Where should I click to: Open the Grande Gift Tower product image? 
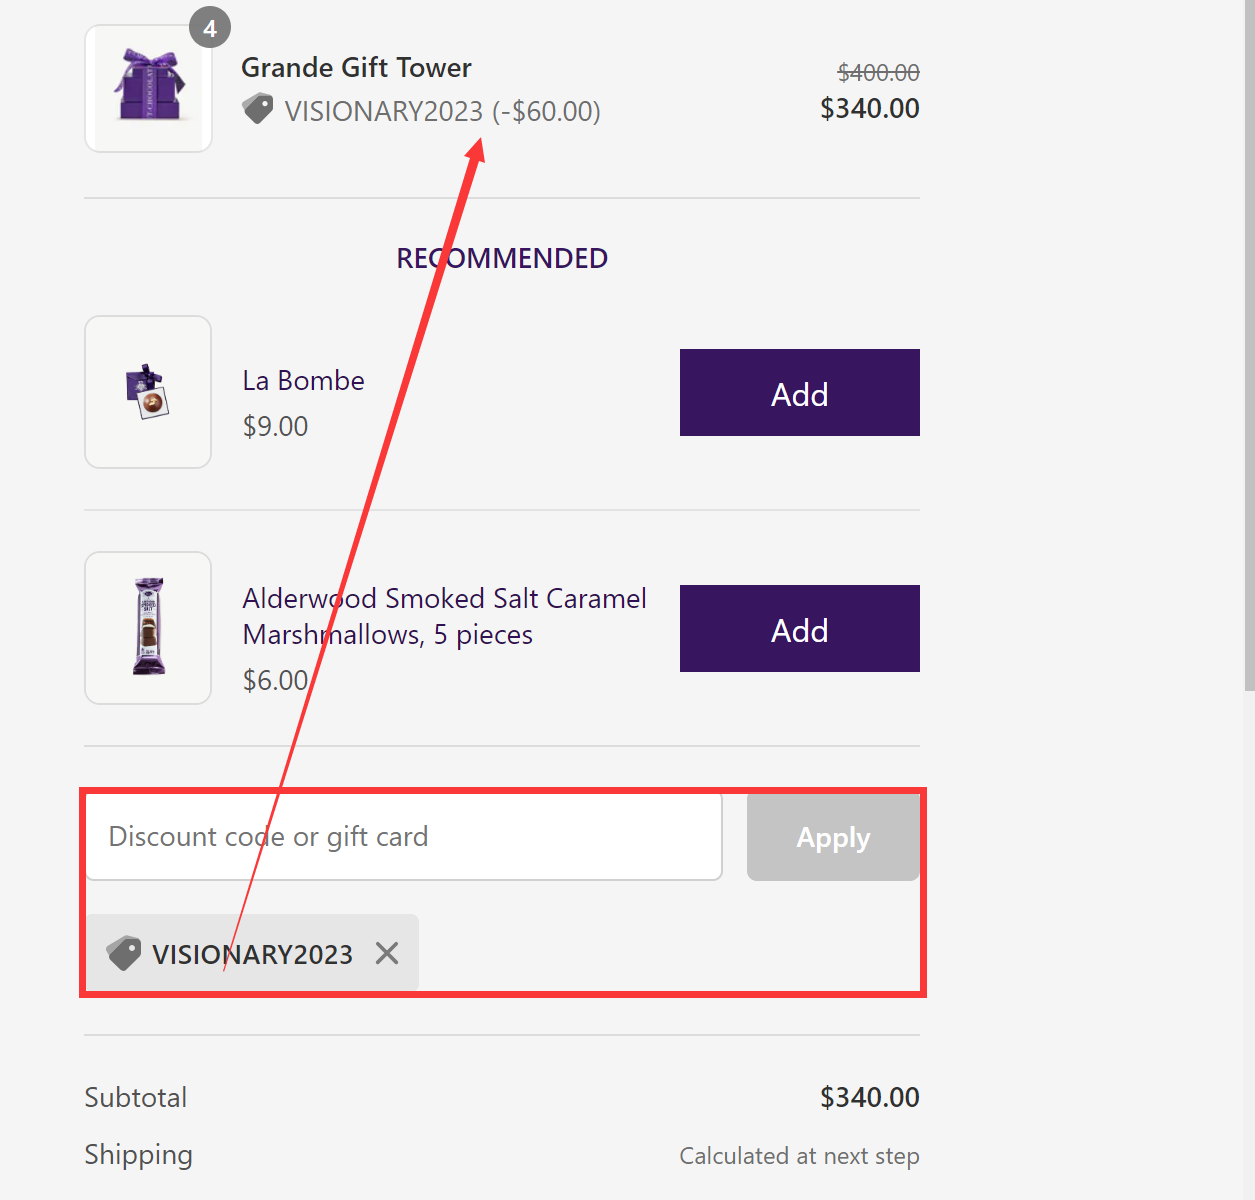tap(148, 88)
